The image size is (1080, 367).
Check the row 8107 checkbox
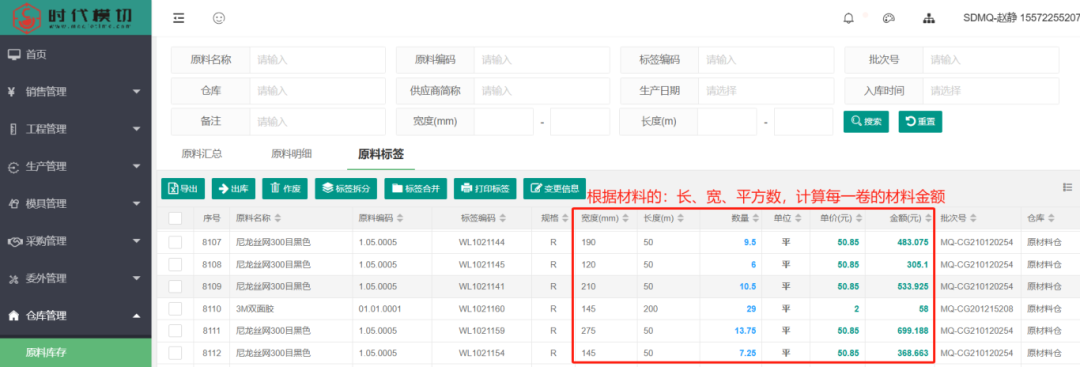(175, 242)
